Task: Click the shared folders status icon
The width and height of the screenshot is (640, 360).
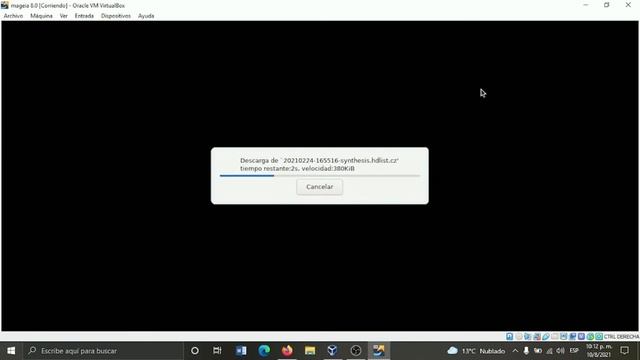Action: click(555, 336)
